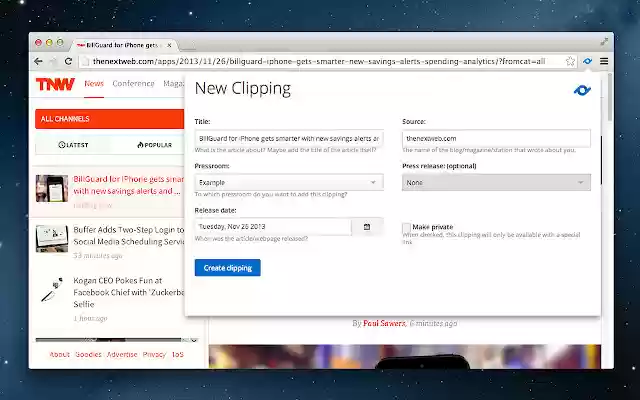The height and width of the screenshot is (400, 640).
Task: Switch to the LATEST tab
Action: click(73, 145)
